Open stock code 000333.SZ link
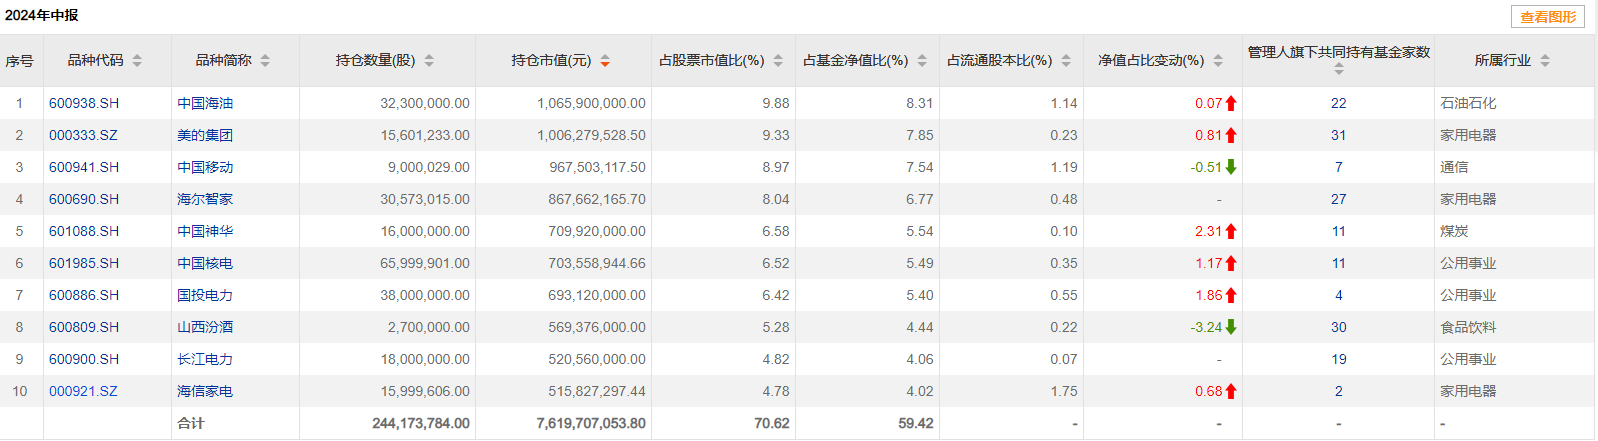This screenshot has height=441, width=1598. click(83, 135)
